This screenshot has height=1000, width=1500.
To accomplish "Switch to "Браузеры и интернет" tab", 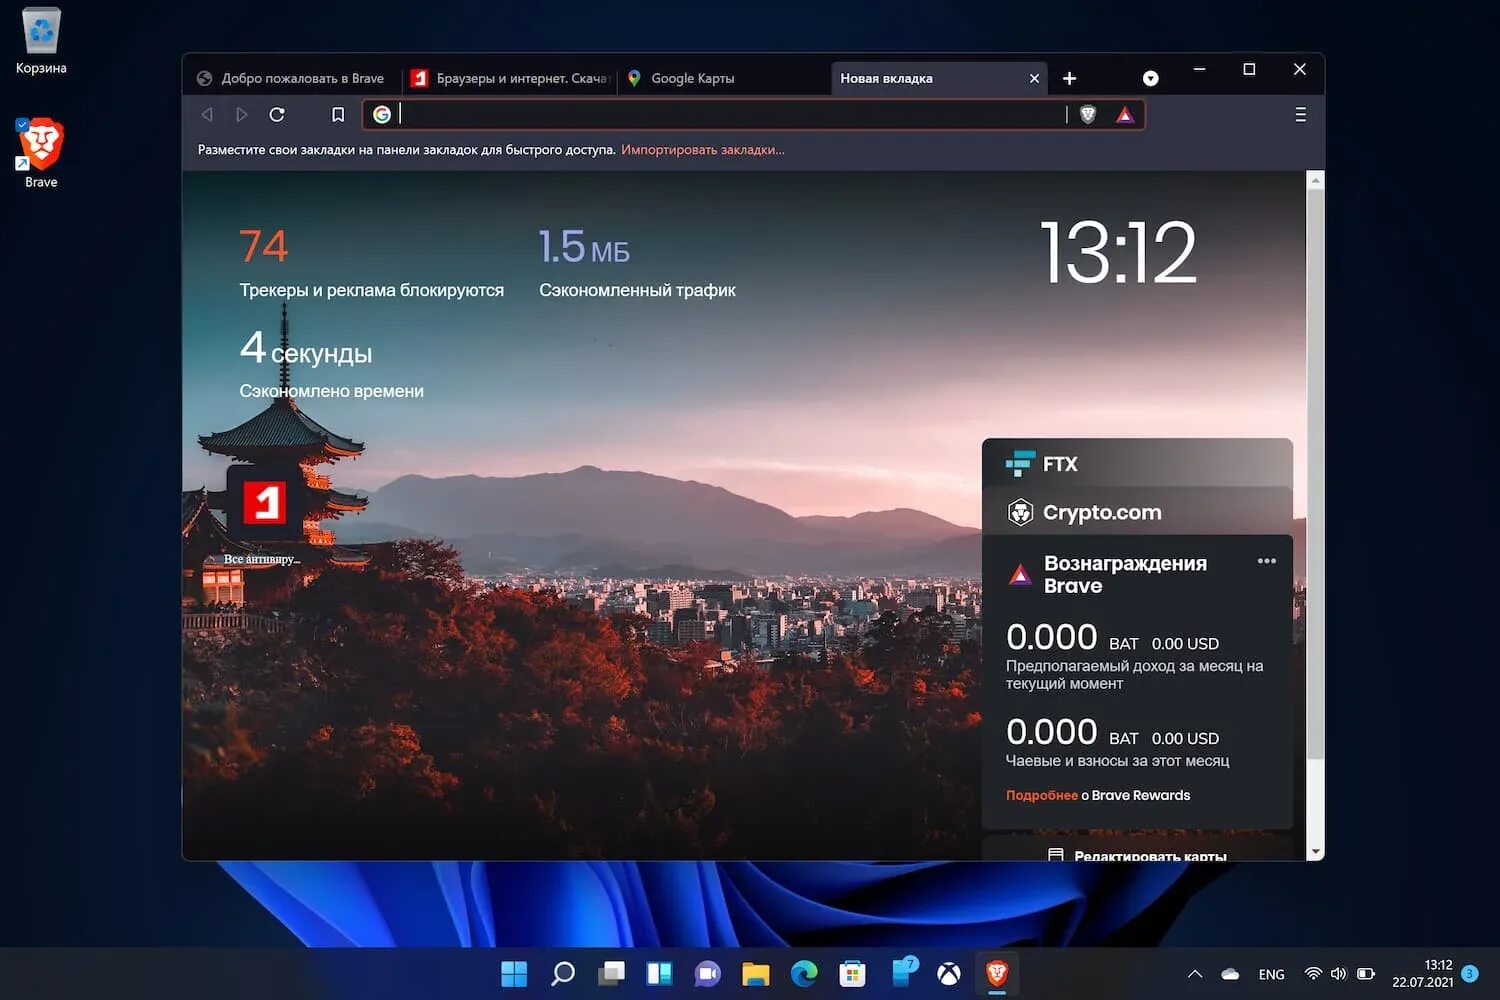I will point(510,78).
